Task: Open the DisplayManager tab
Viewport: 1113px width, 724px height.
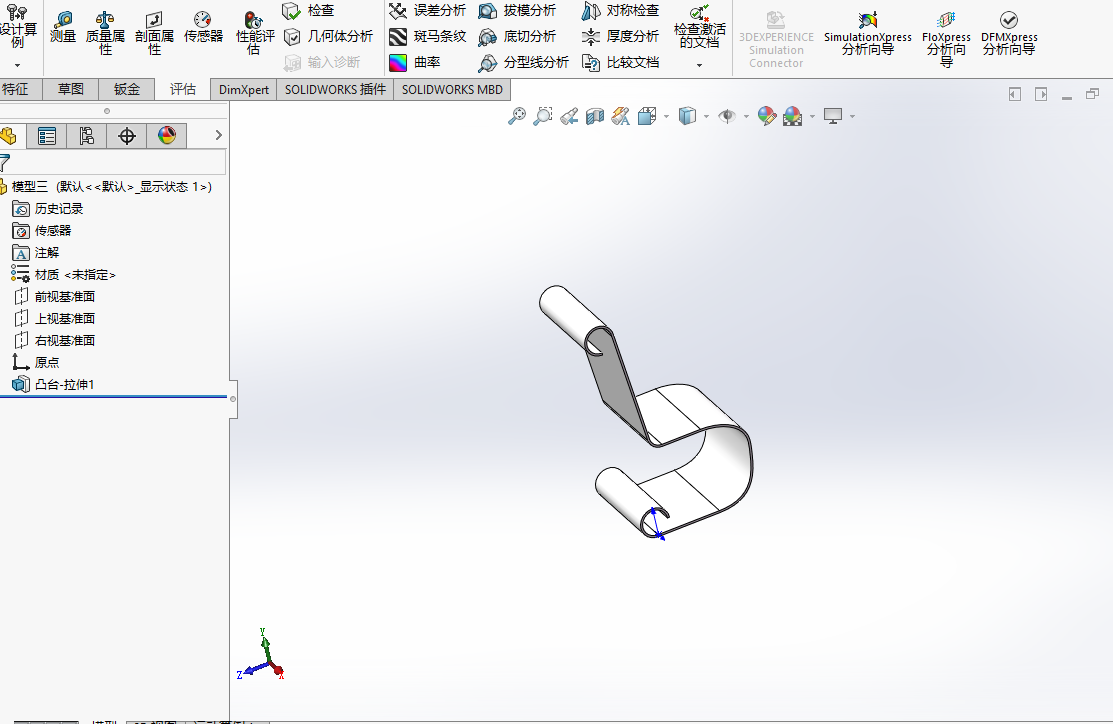Action: click(167, 136)
